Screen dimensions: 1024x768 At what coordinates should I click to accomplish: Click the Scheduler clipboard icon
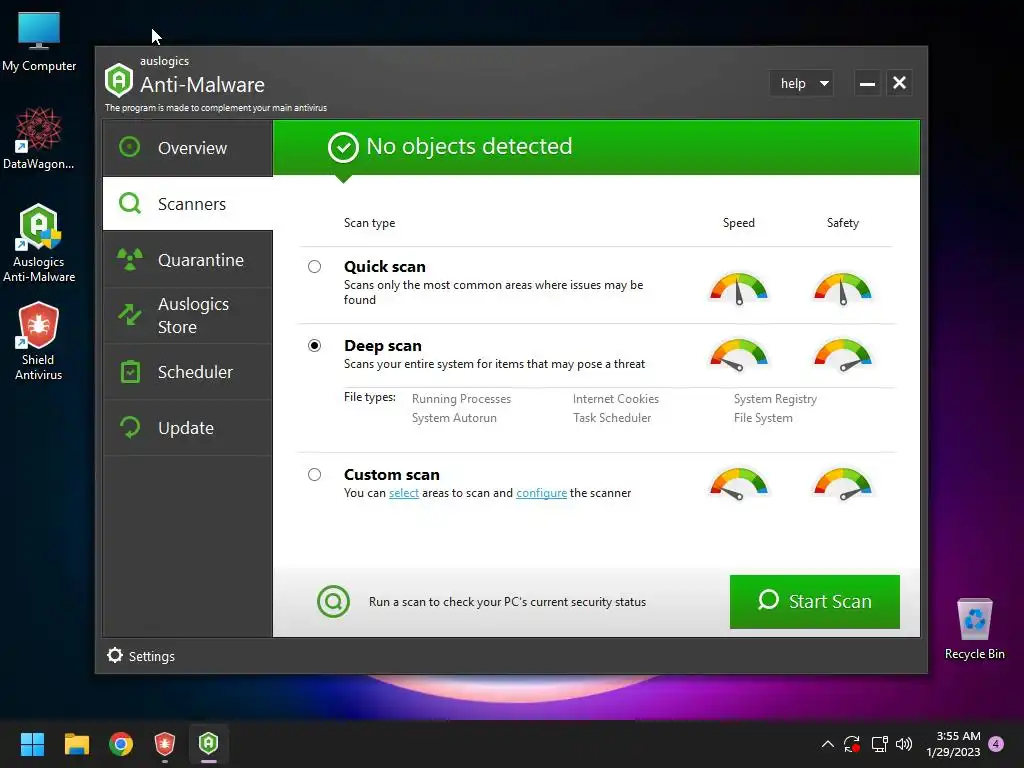tap(131, 372)
